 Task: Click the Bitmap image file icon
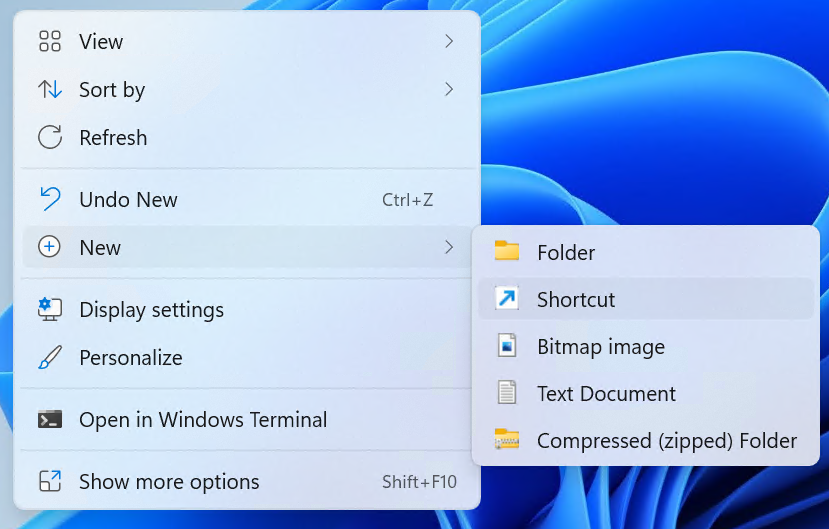click(x=507, y=347)
